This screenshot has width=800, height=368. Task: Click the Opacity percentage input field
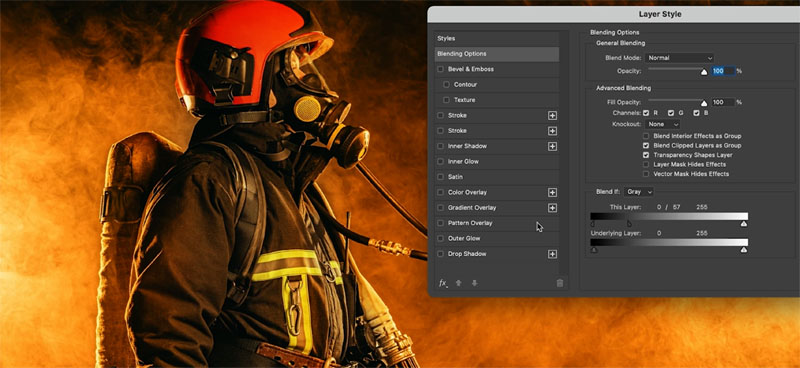click(x=723, y=71)
